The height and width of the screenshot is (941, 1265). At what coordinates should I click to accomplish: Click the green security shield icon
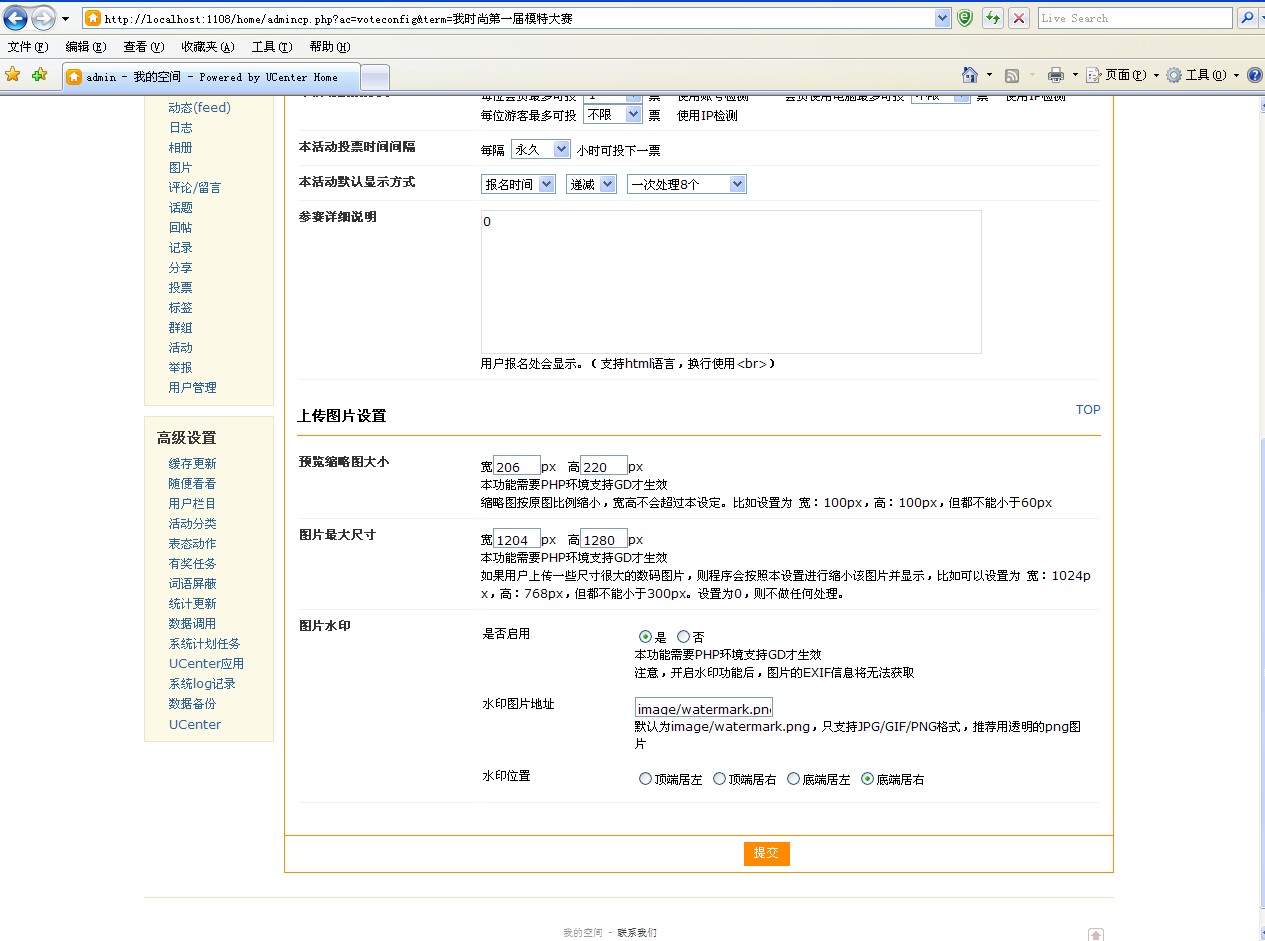click(x=965, y=18)
